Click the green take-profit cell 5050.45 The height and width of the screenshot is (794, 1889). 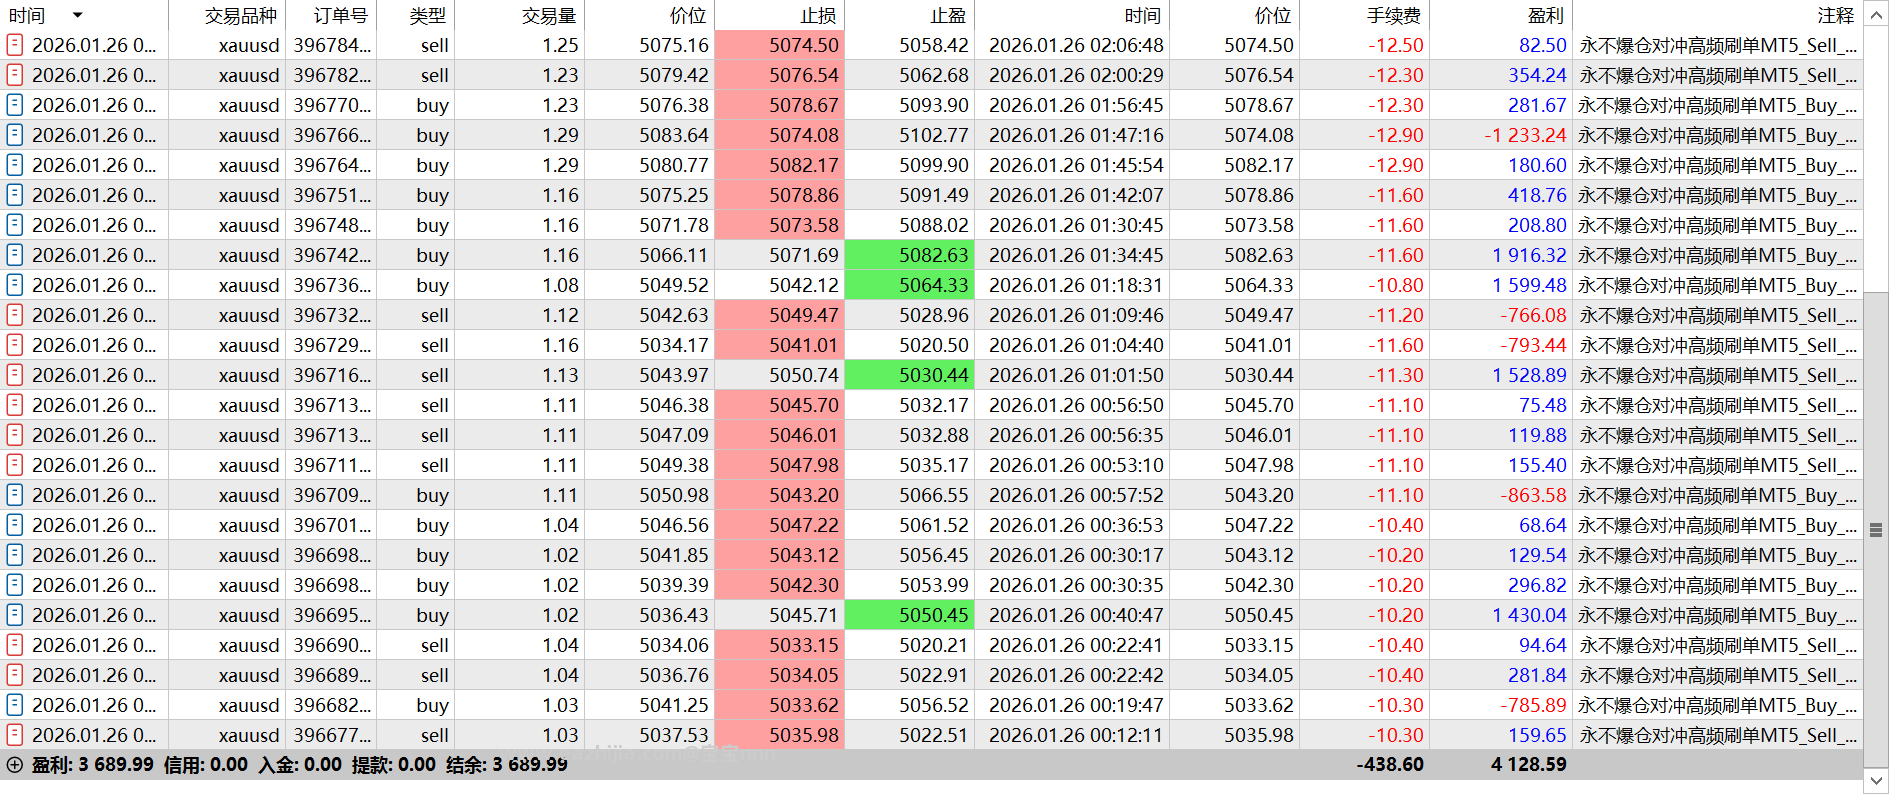pyautogui.click(x=909, y=615)
